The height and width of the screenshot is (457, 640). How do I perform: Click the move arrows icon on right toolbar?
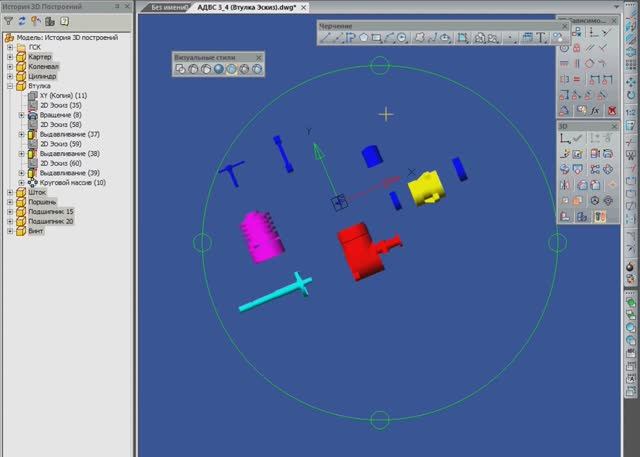631,82
